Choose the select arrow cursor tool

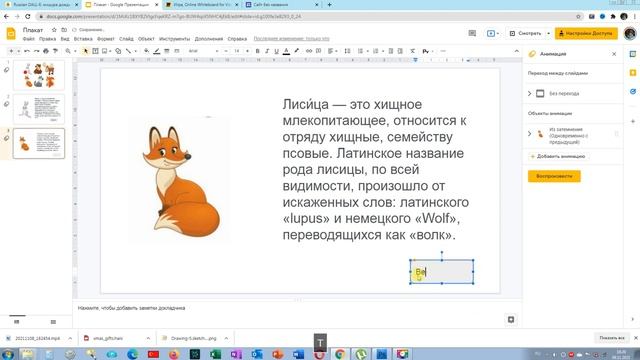[86, 51]
